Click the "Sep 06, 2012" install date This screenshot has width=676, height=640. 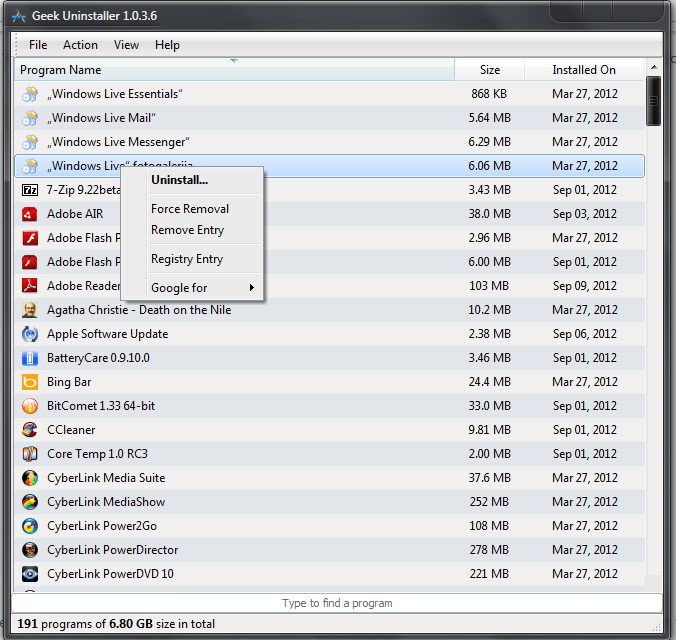tap(585, 334)
